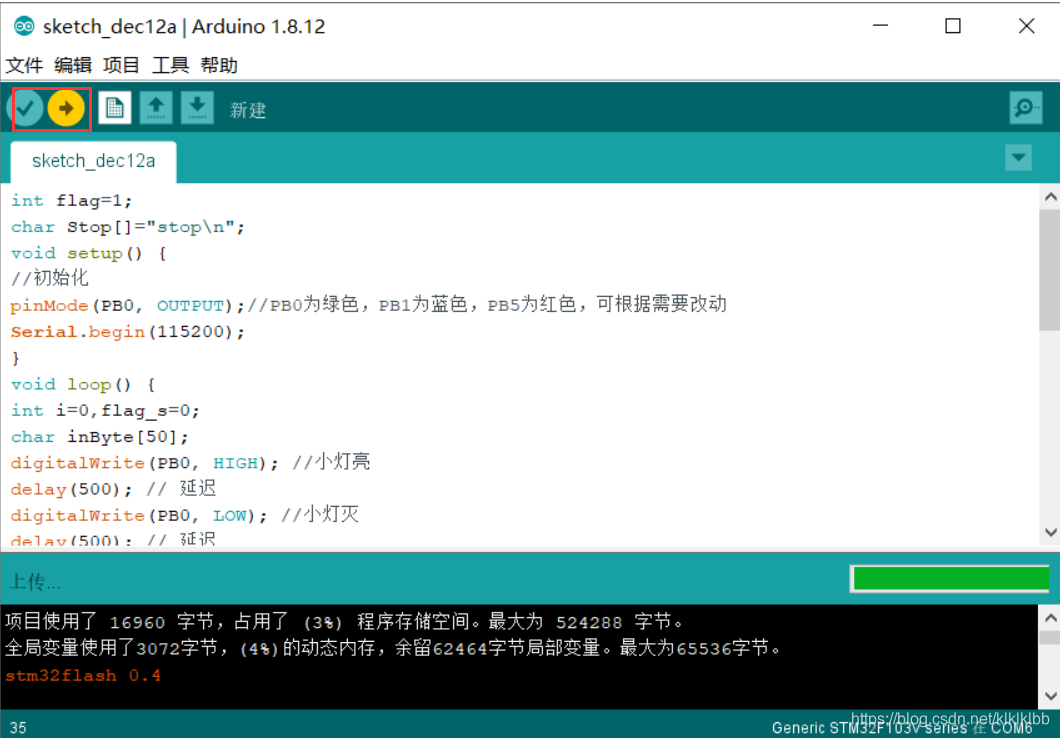Click the 'sketch_dec12a | Arduino 1.8.12' window title
Viewport: 1060px width, 738px height.
[x=184, y=26]
